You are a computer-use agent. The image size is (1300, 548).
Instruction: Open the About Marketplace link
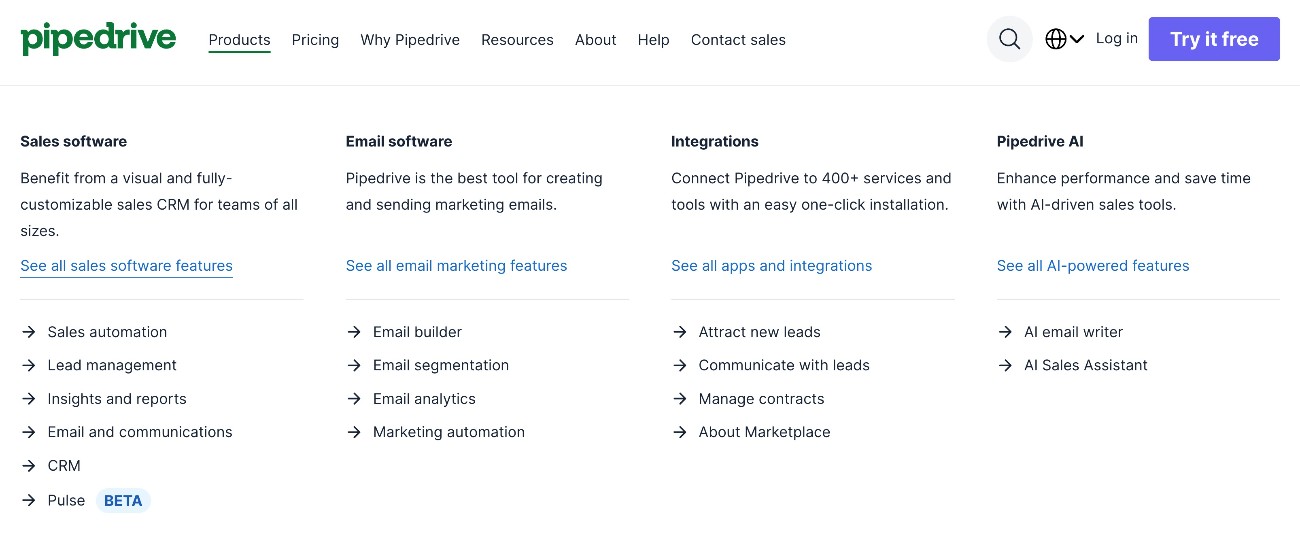point(764,432)
